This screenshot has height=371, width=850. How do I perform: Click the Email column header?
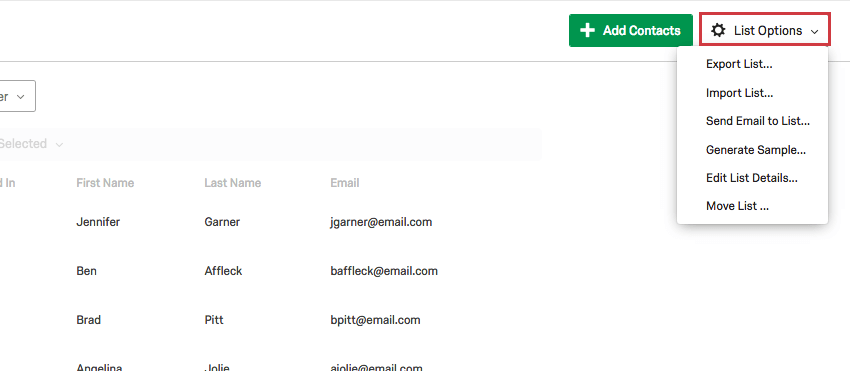[345, 183]
